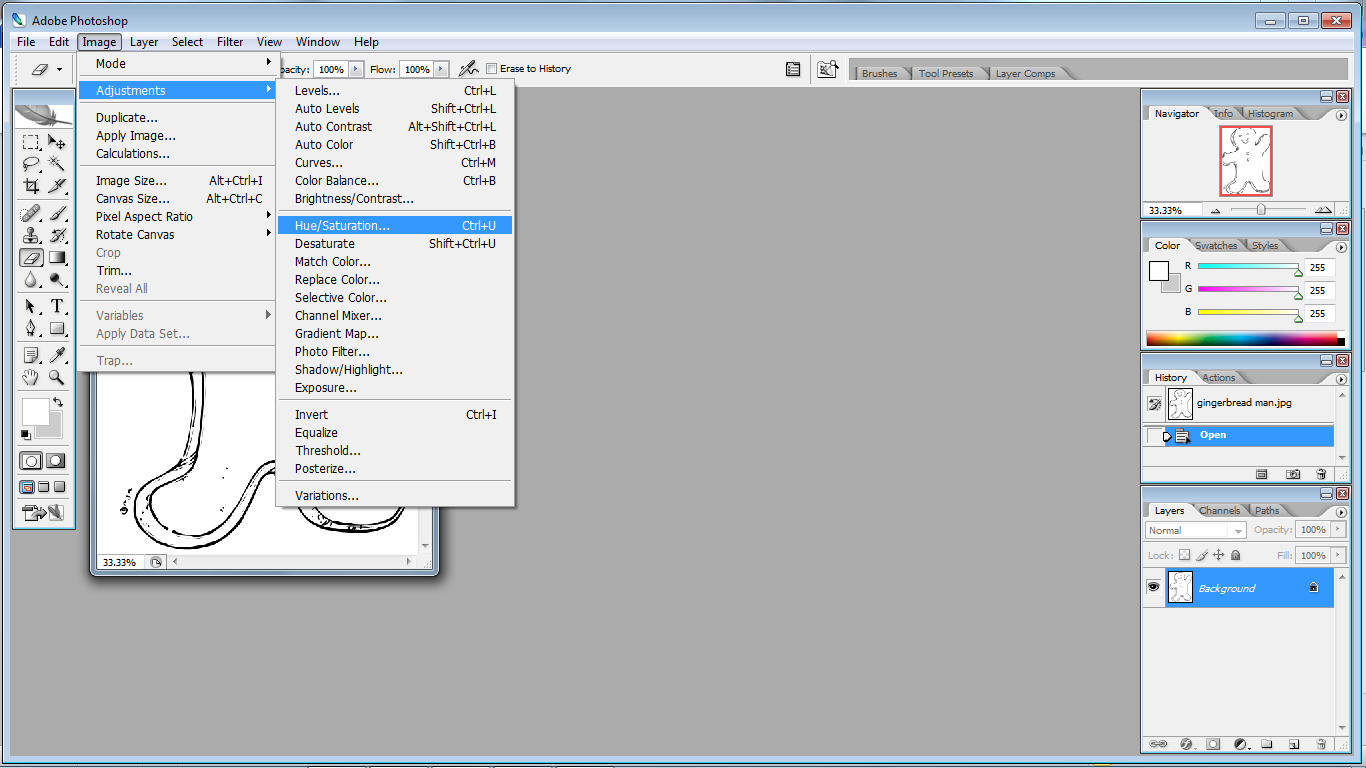Viewport: 1366px width, 768px height.
Task: Swap foreground and background colors
Action: [x=58, y=402]
